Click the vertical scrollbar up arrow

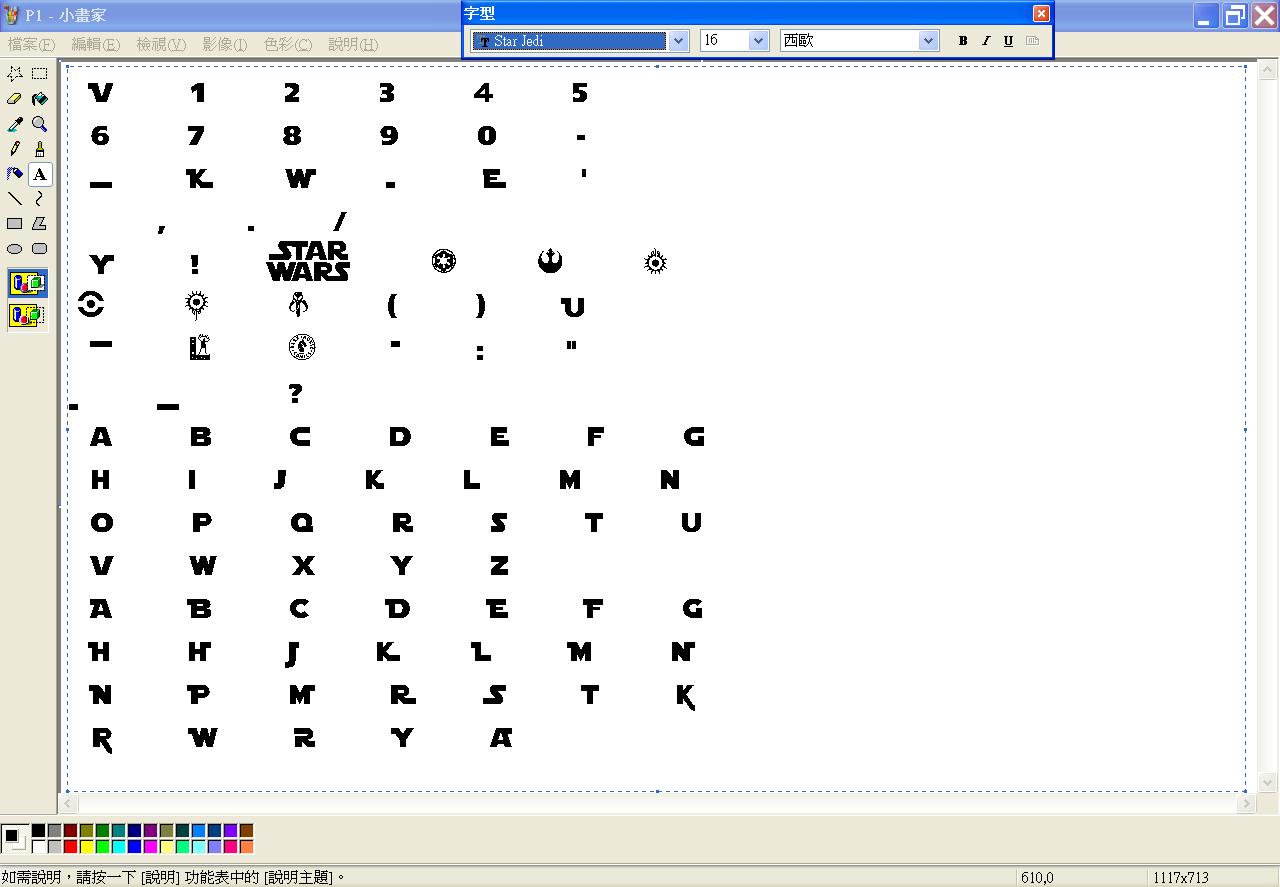click(1267, 72)
